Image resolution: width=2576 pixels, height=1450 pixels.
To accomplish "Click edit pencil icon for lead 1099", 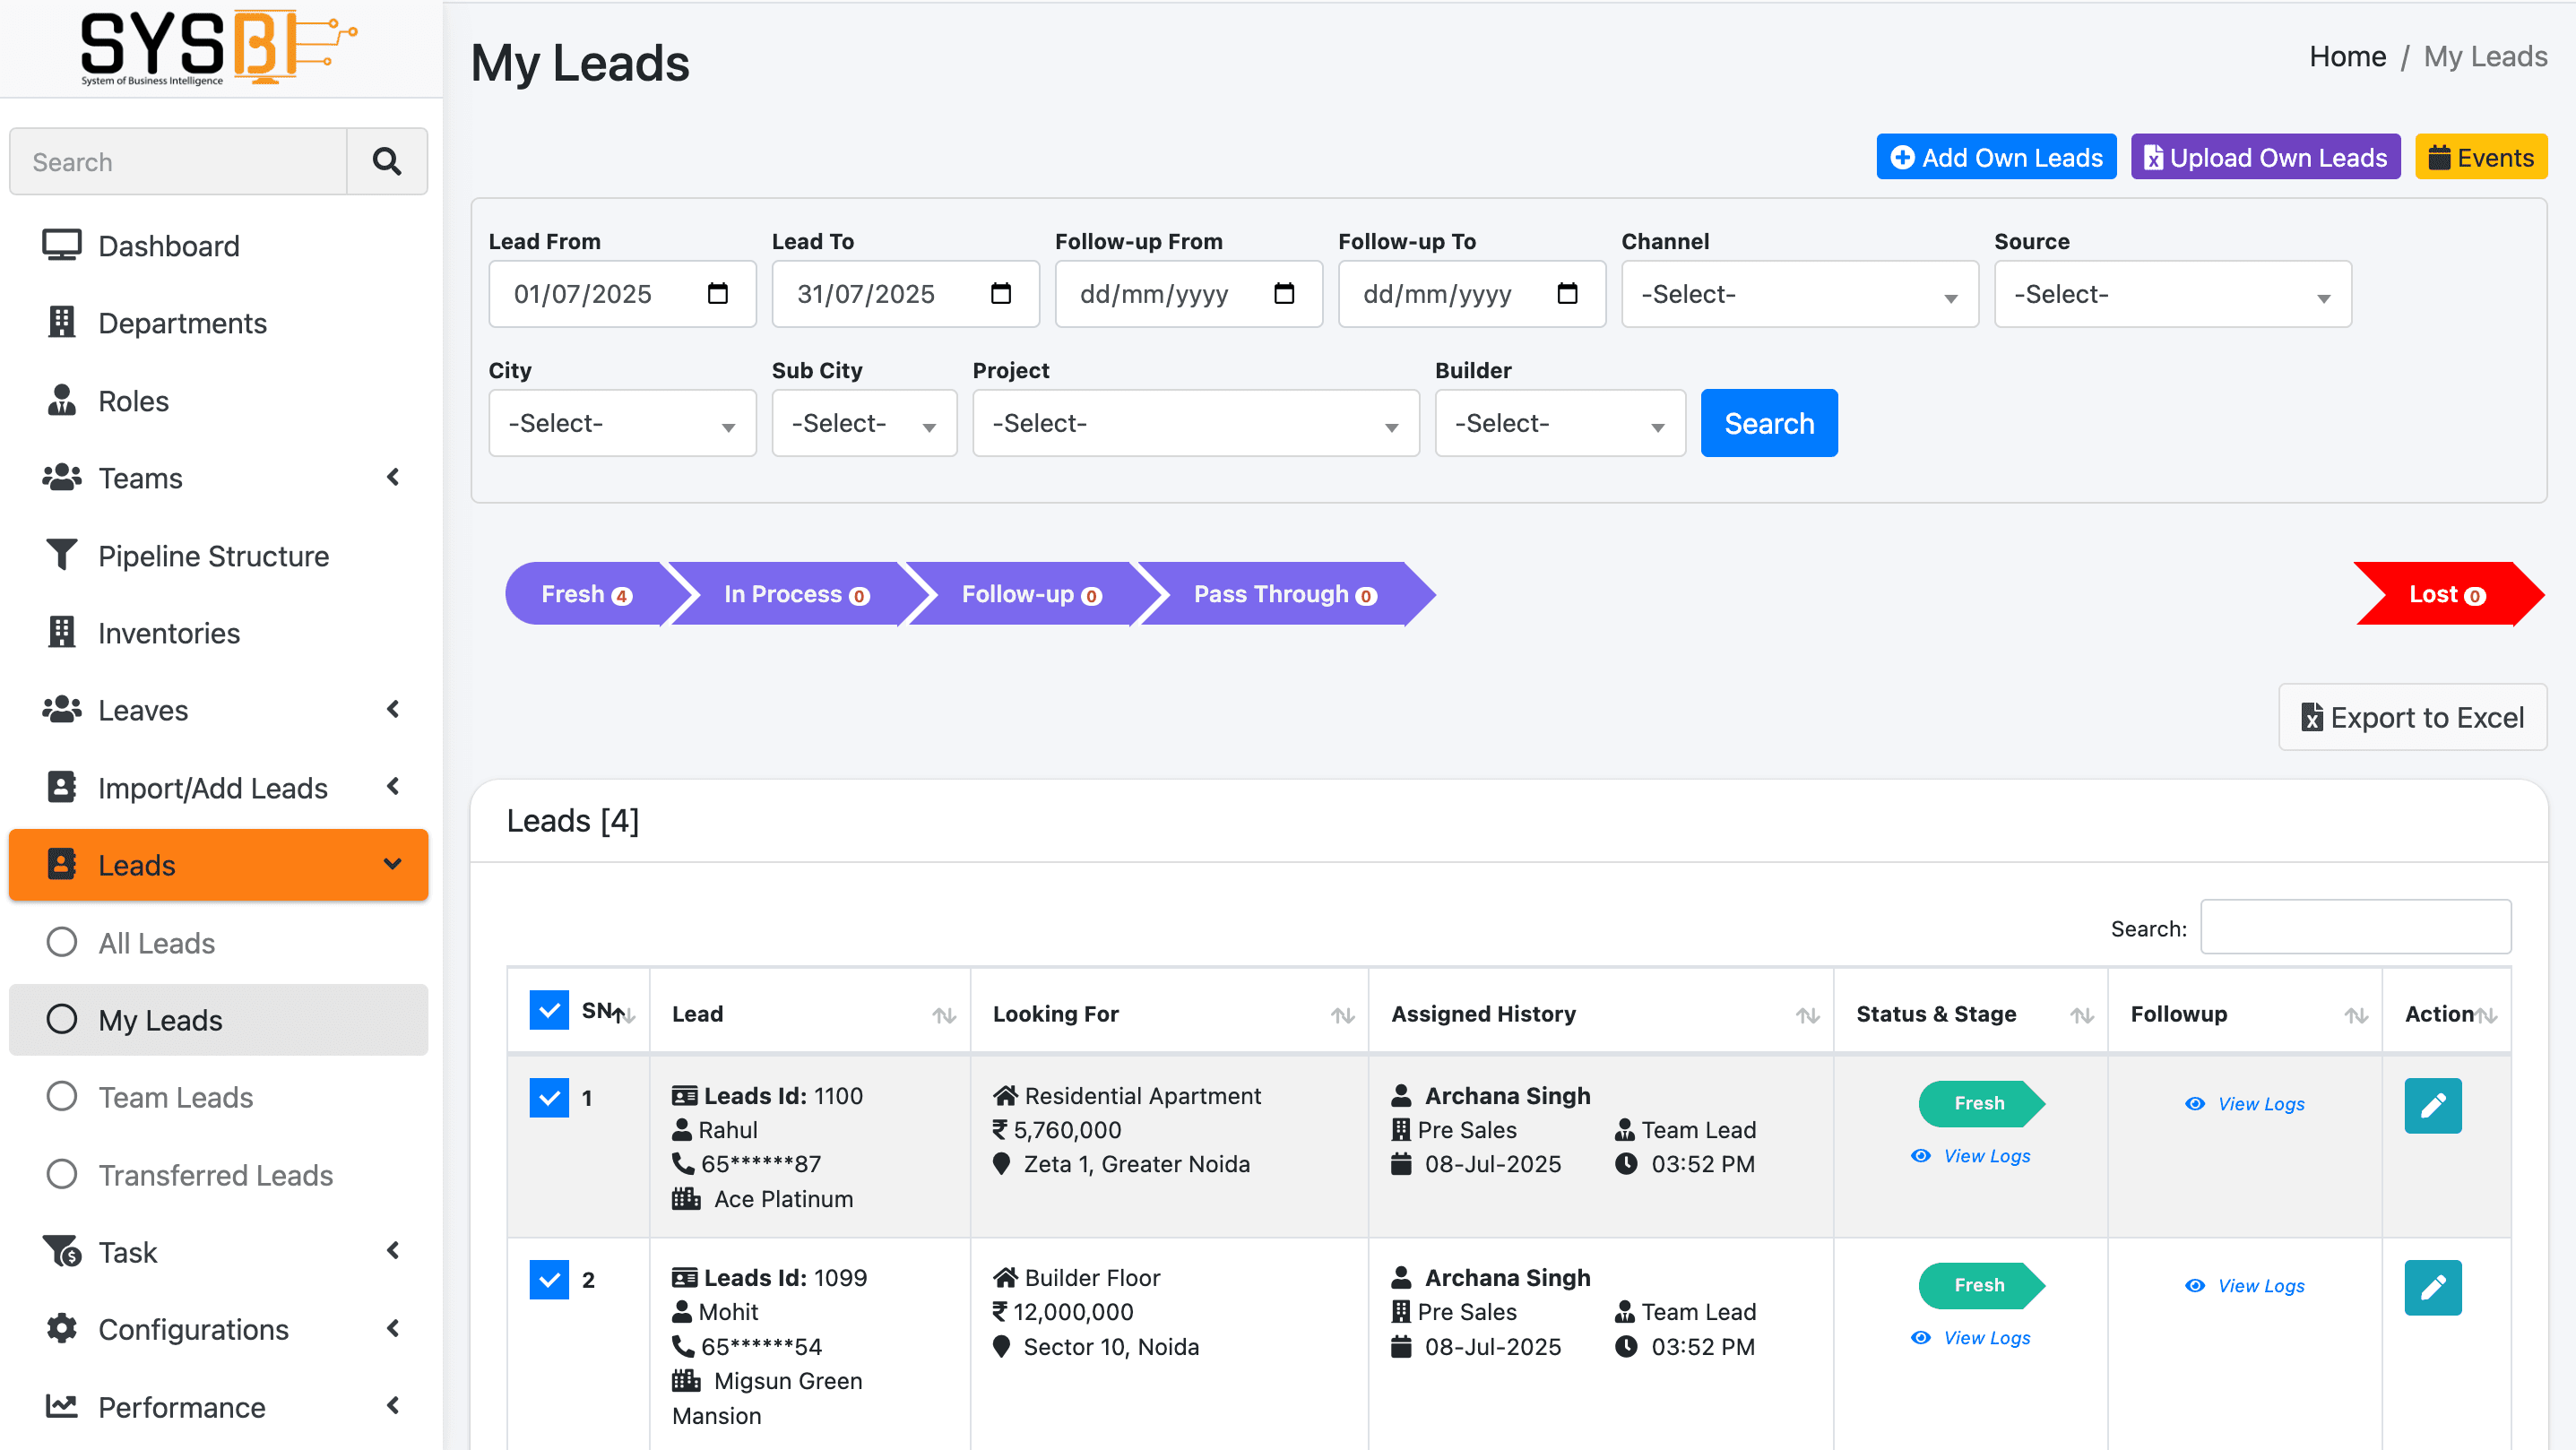I will (2432, 1287).
